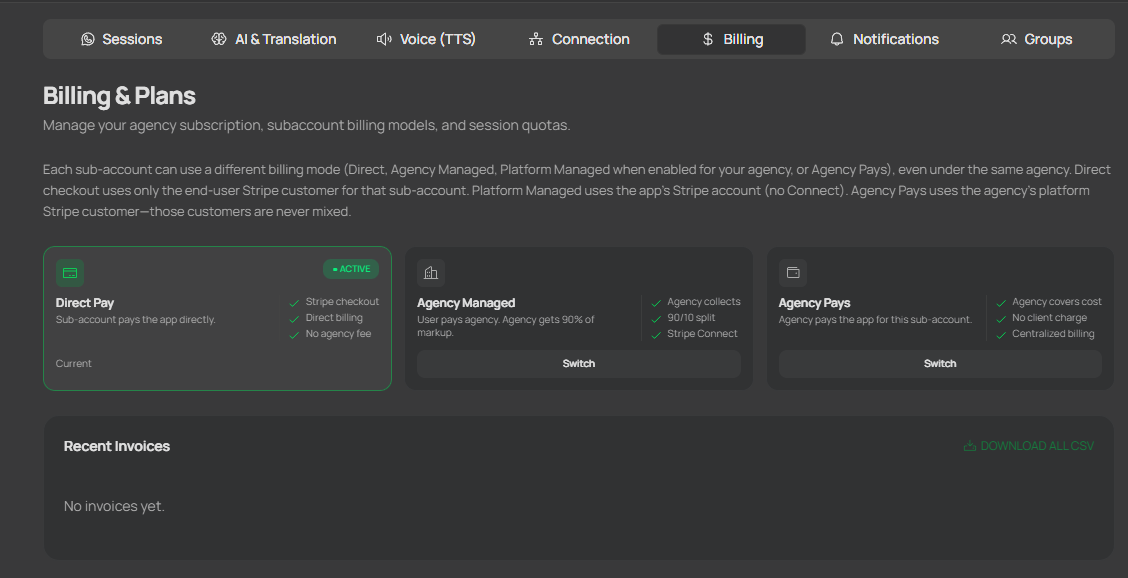Open the Sessions tab
The width and height of the screenshot is (1128, 578).
pyautogui.click(x=122, y=40)
